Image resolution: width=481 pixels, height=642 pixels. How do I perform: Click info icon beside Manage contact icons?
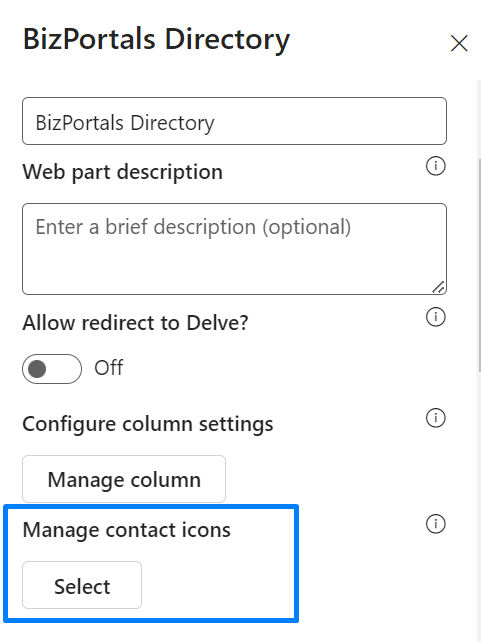(x=436, y=524)
